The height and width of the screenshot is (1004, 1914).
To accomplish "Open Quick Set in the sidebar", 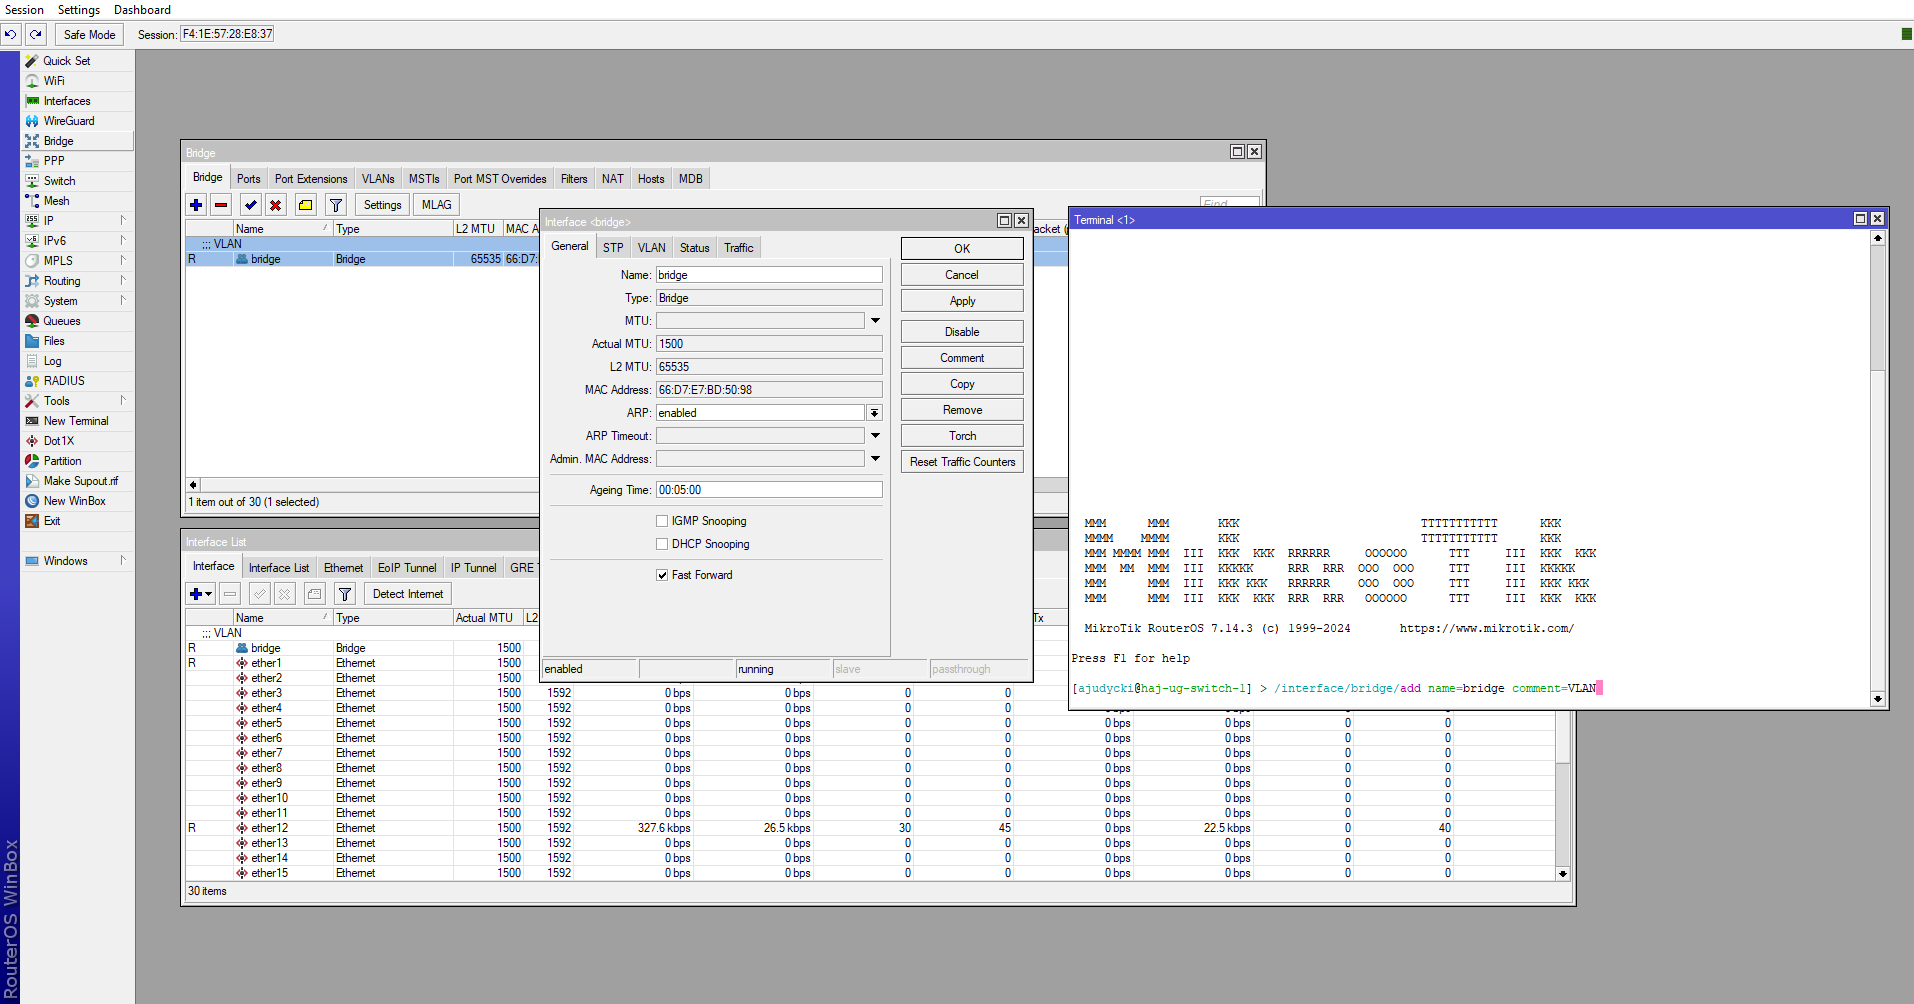I will (x=66, y=61).
